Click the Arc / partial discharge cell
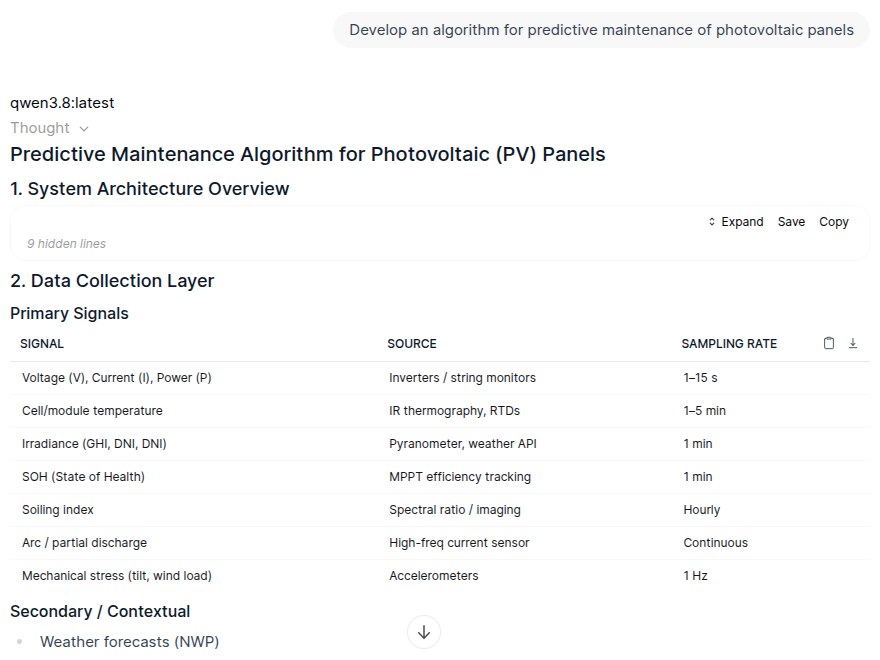 pyautogui.click(x=84, y=543)
